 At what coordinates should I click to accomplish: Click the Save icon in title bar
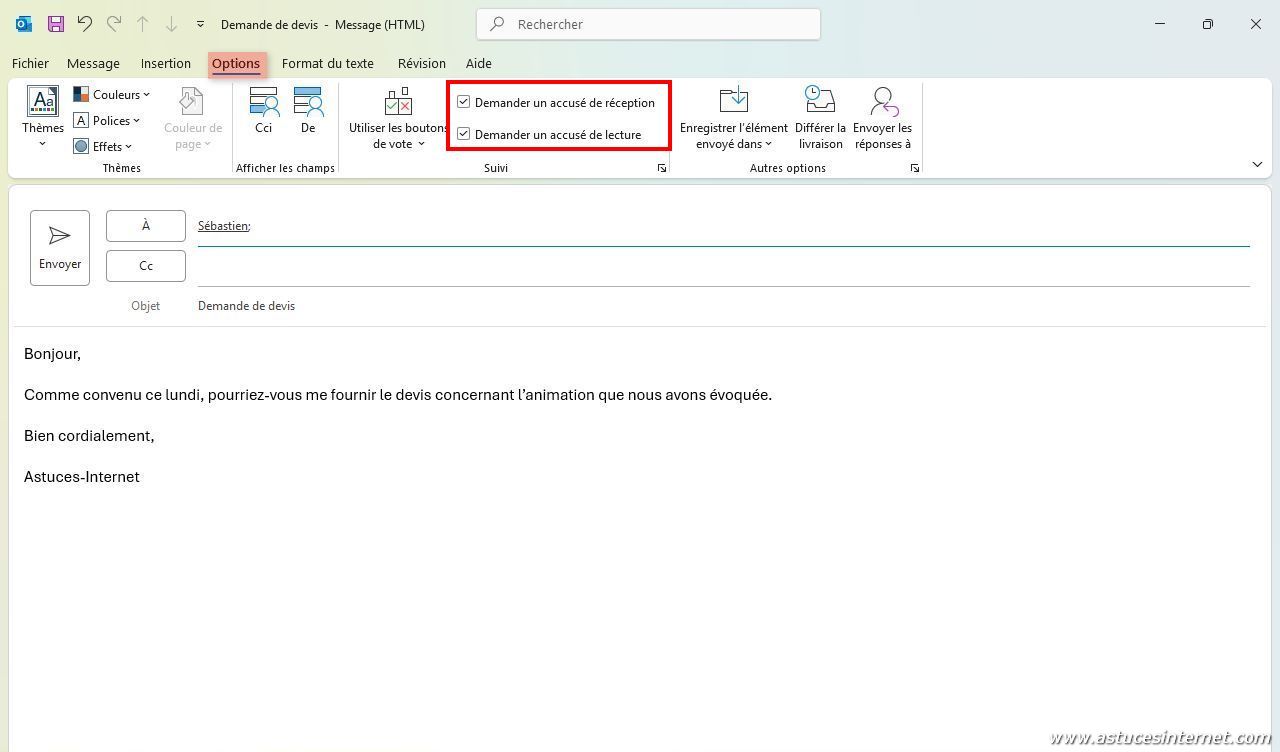click(55, 24)
